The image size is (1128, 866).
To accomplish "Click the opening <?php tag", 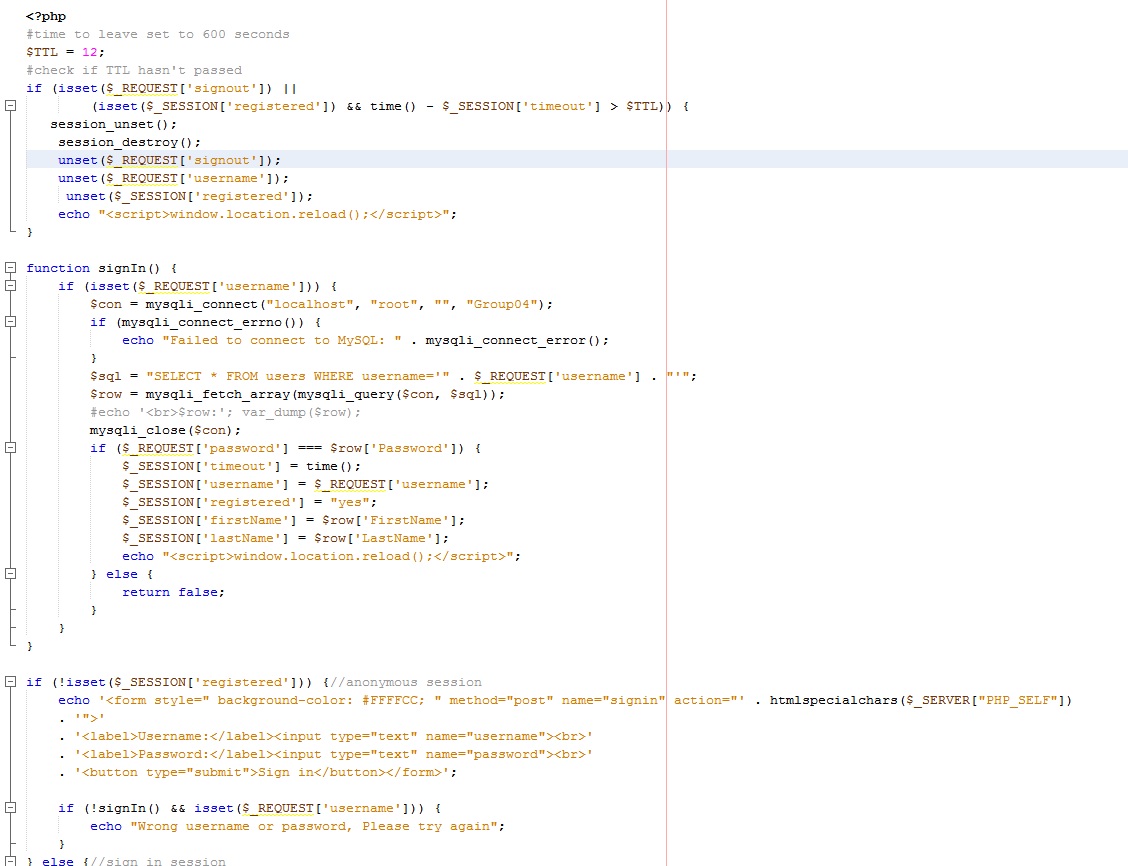I will pos(46,16).
